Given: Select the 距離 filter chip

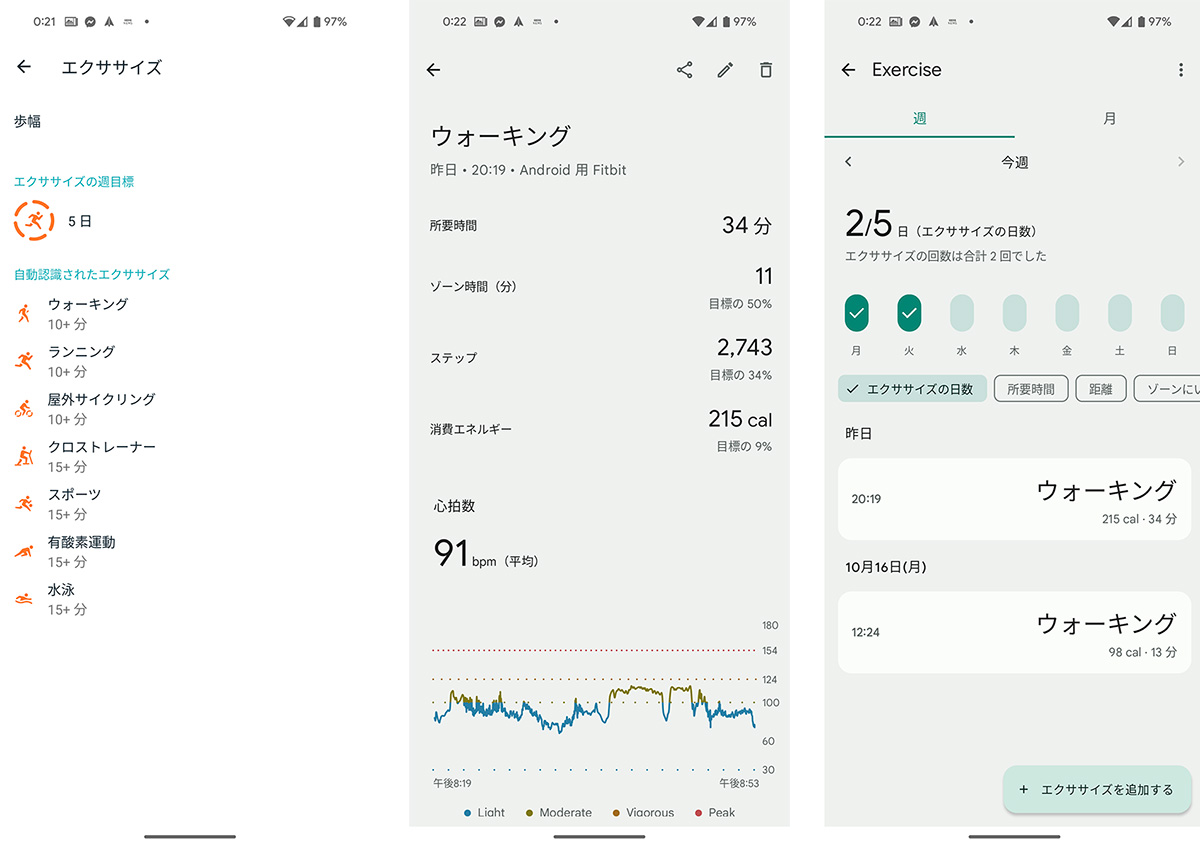Looking at the screenshot, I should (1100, 389).
